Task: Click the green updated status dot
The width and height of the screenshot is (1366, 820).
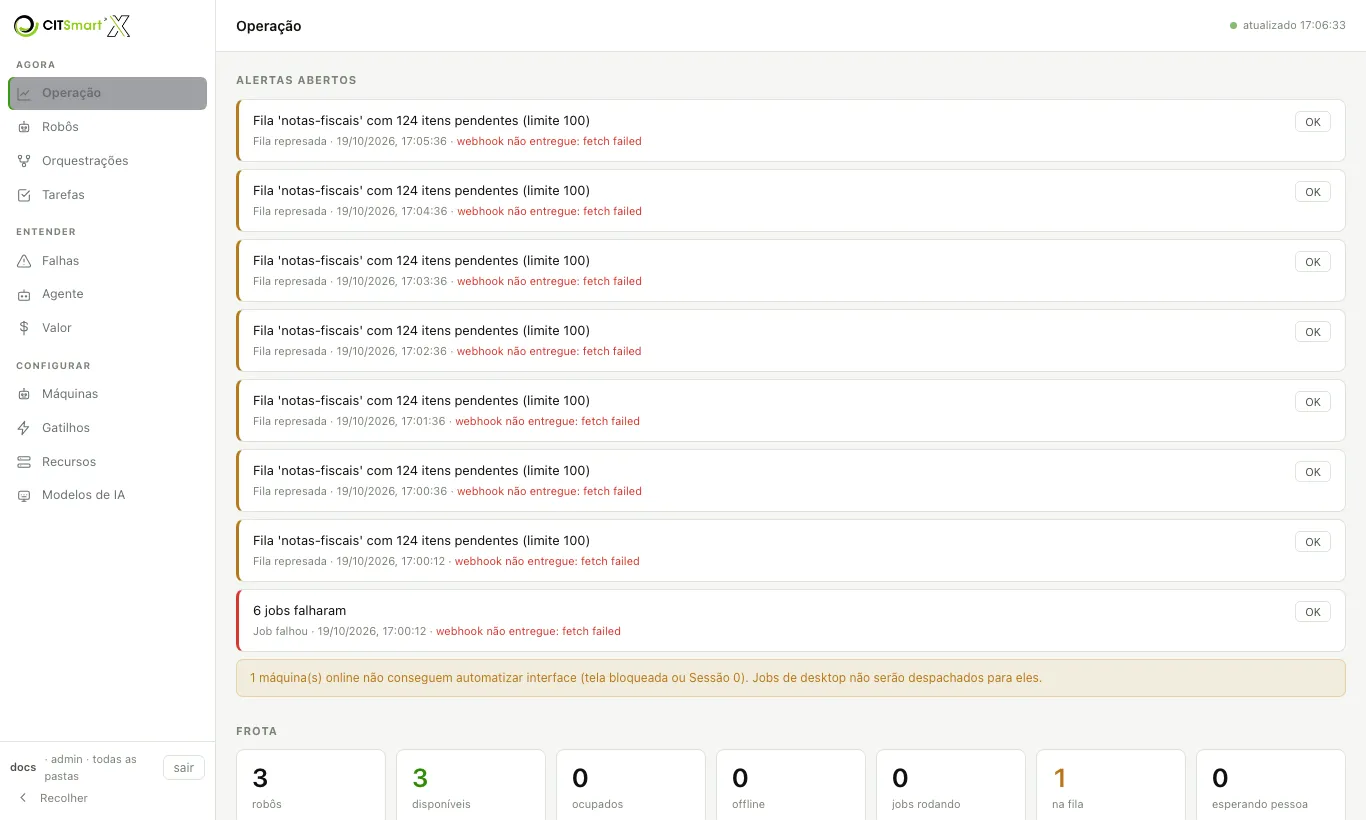Action: click(x=1234, y=26)
